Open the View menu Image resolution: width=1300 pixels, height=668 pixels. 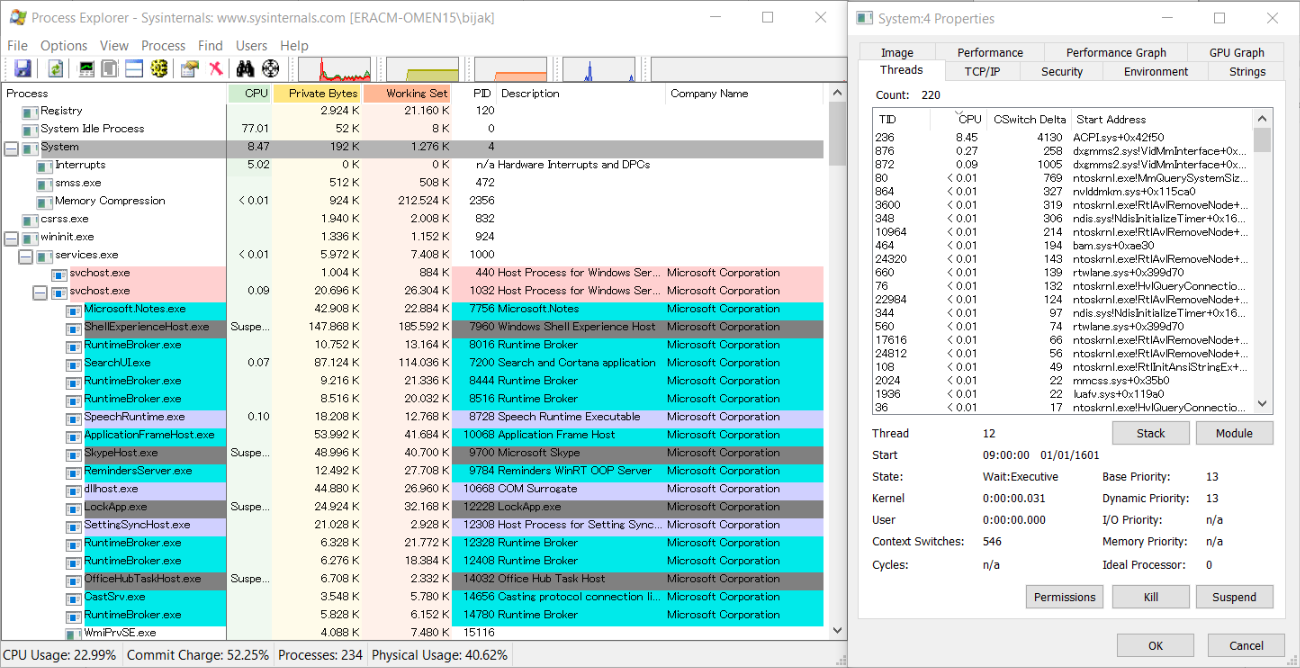114,45
